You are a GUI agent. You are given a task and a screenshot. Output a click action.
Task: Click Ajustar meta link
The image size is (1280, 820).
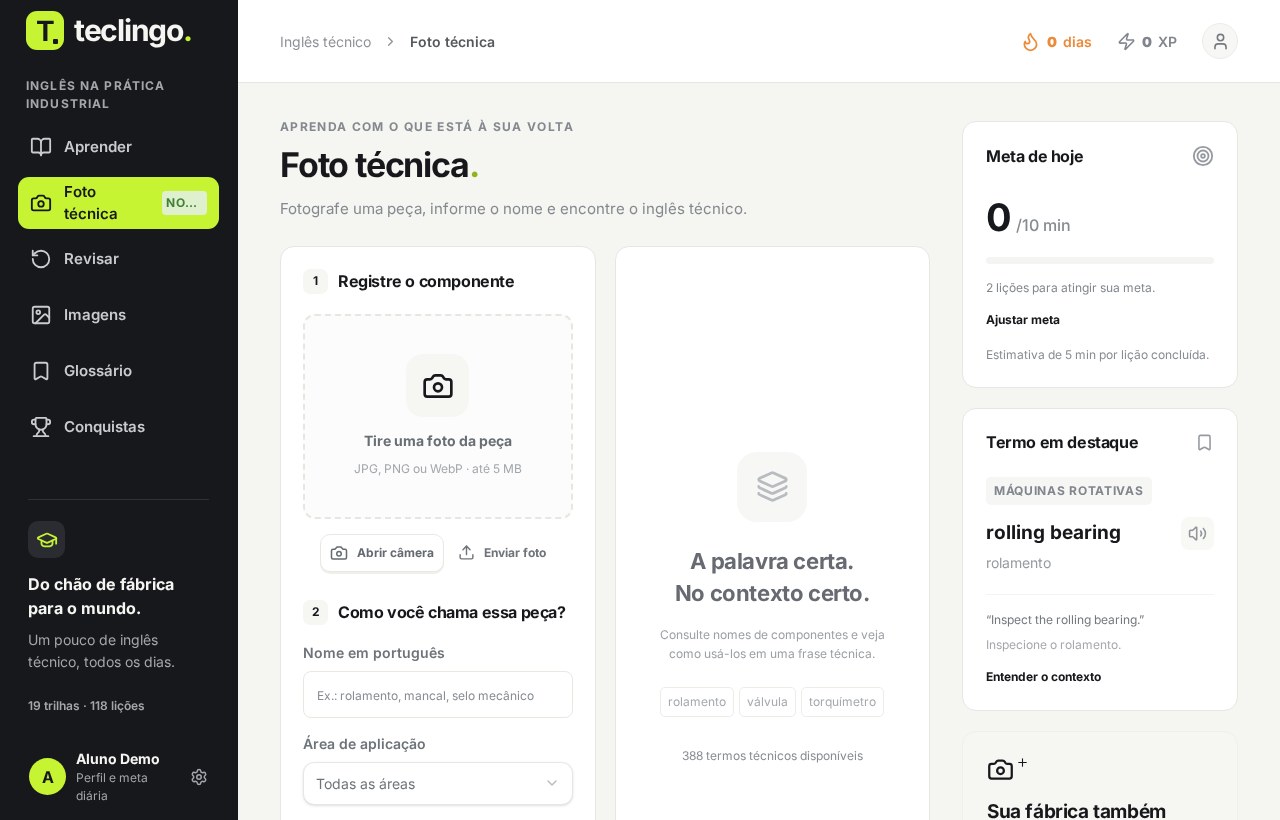point(1023,320)
